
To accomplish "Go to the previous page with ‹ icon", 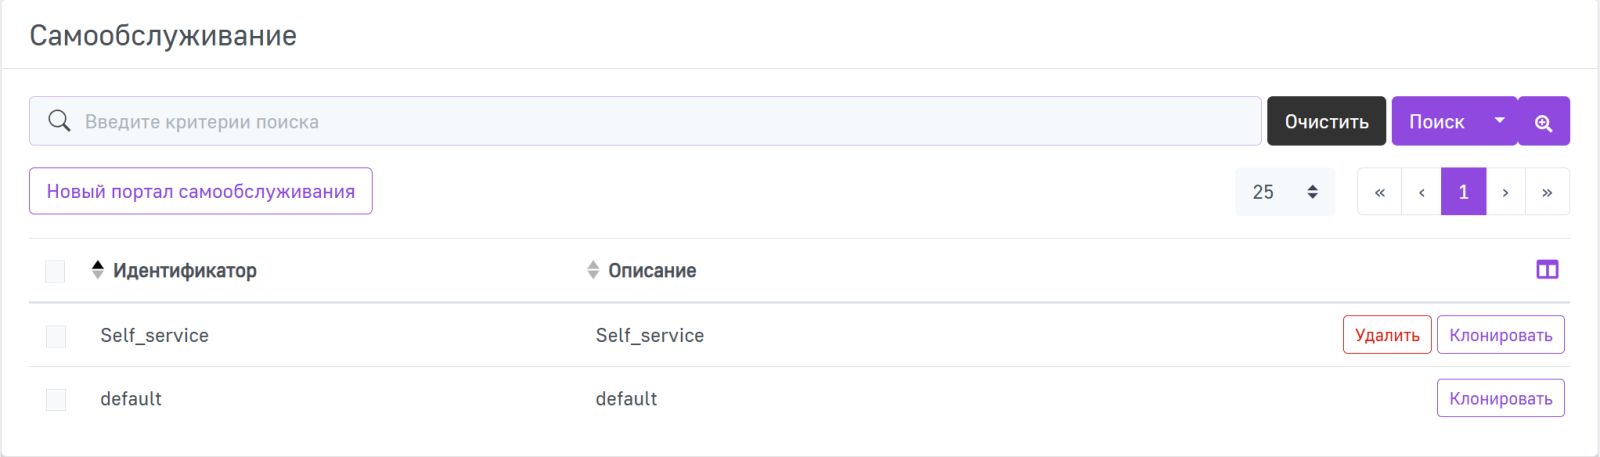I will pyautogui.click(x=1421, y=192).
